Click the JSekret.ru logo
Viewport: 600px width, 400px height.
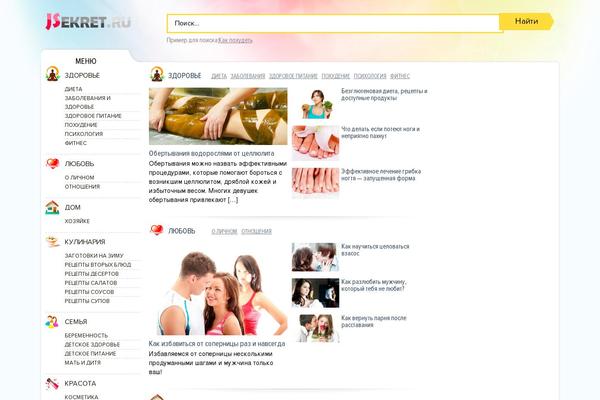[x=88, y=21]
